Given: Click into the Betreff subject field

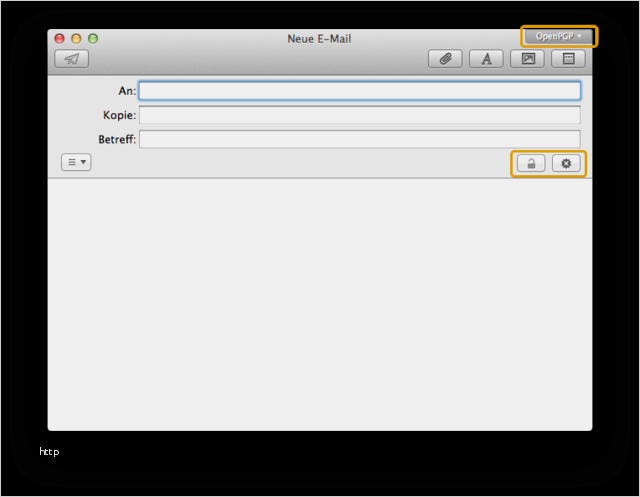Looking at the screenshot, I should [360, 139].
